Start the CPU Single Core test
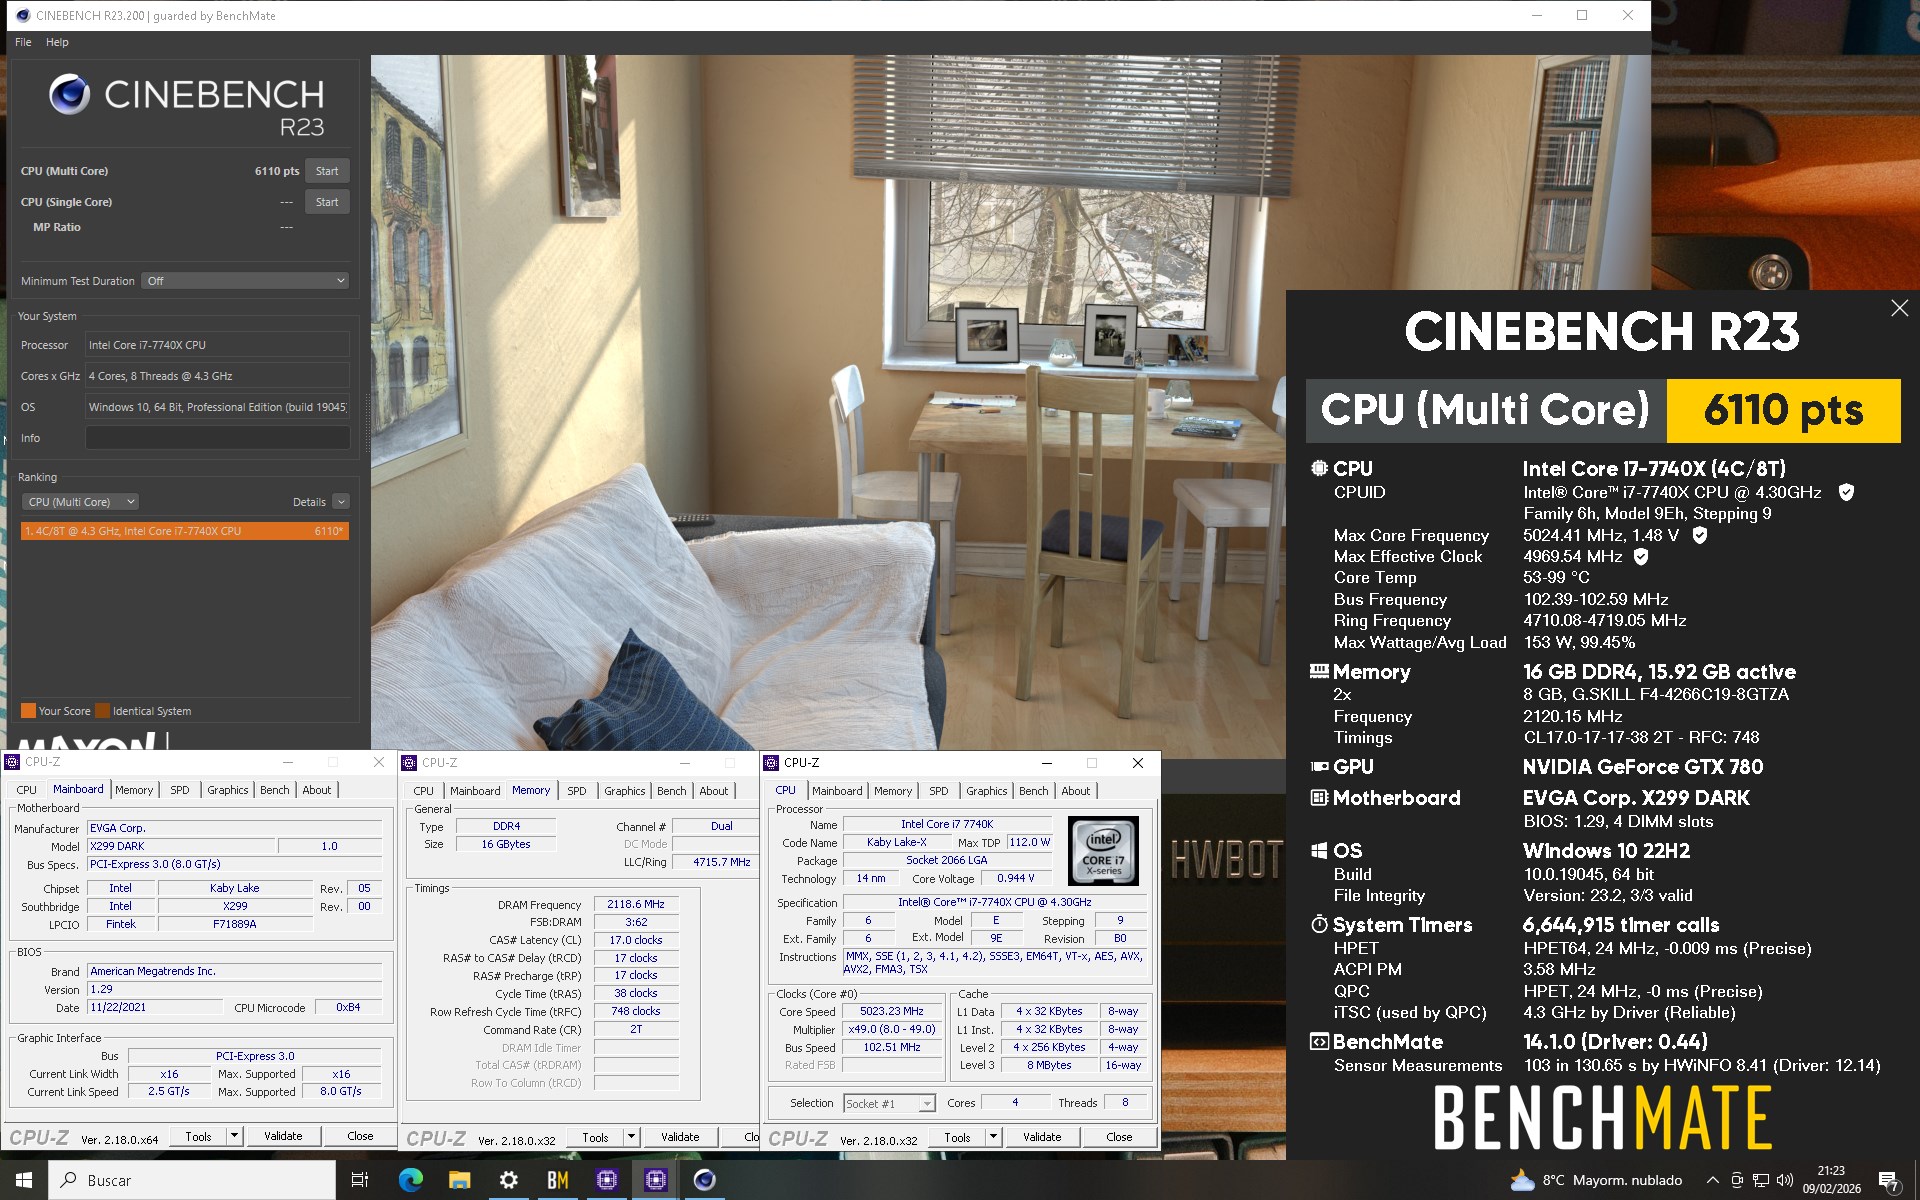1920x1200 pixels. click(327, 202)
